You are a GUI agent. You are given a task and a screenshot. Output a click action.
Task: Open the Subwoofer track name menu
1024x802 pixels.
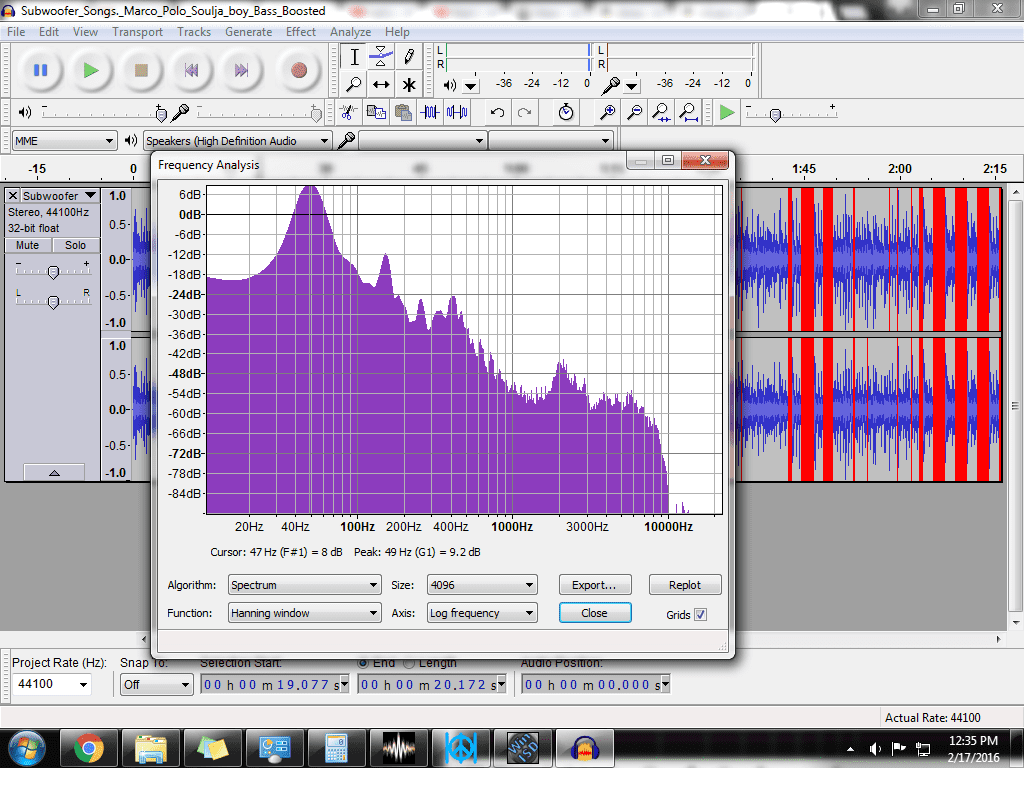coord(59,196)
